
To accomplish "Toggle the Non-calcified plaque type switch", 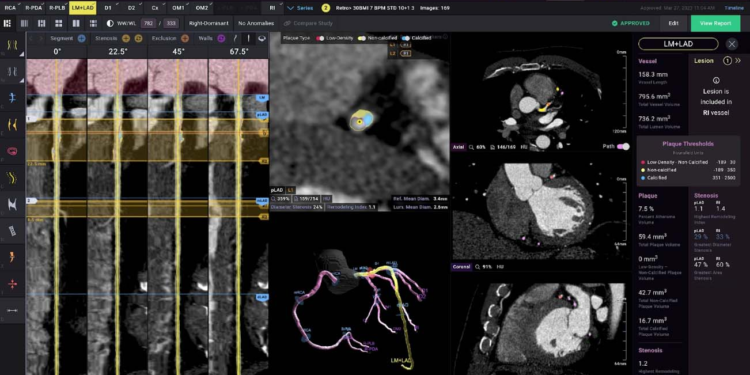I will [362, 38].
